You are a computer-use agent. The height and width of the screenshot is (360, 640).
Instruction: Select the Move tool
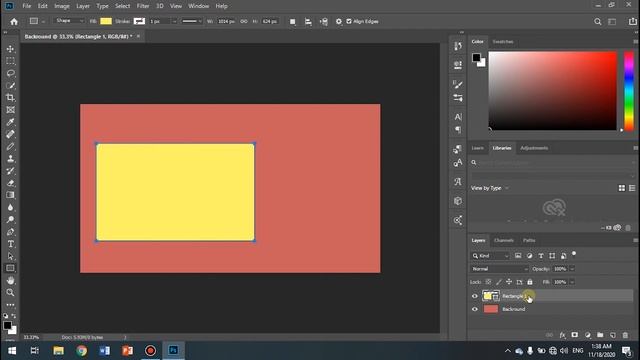coord(11,49)
